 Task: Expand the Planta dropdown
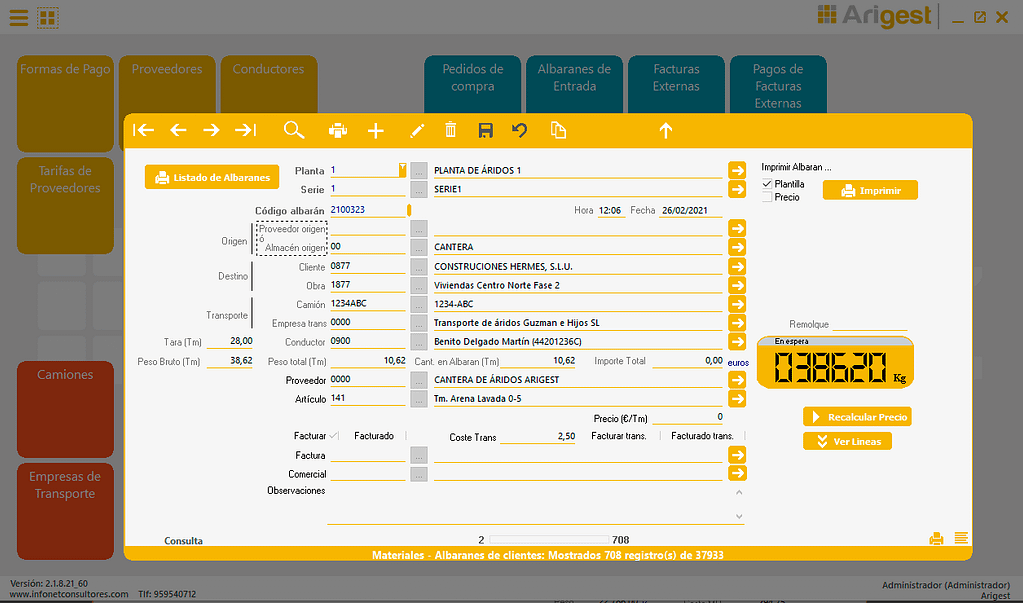pos(403,170)
